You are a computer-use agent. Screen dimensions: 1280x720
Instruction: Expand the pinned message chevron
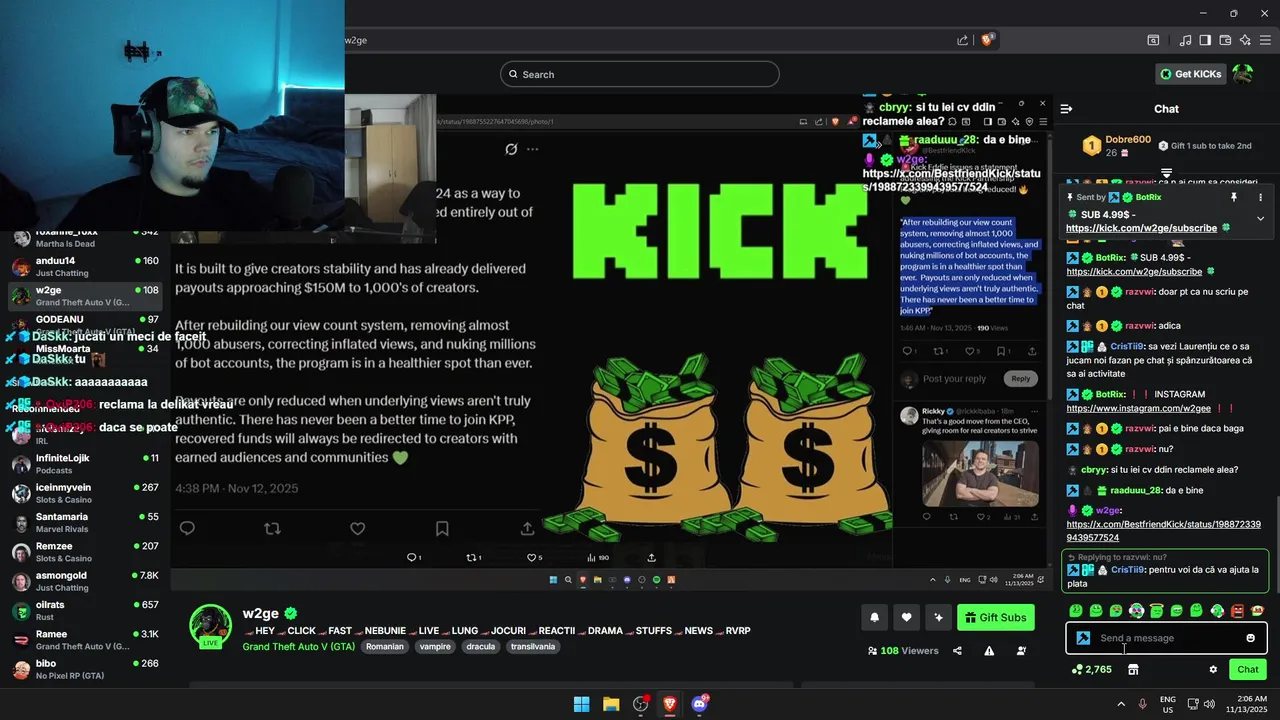[x=1260, y=218]
